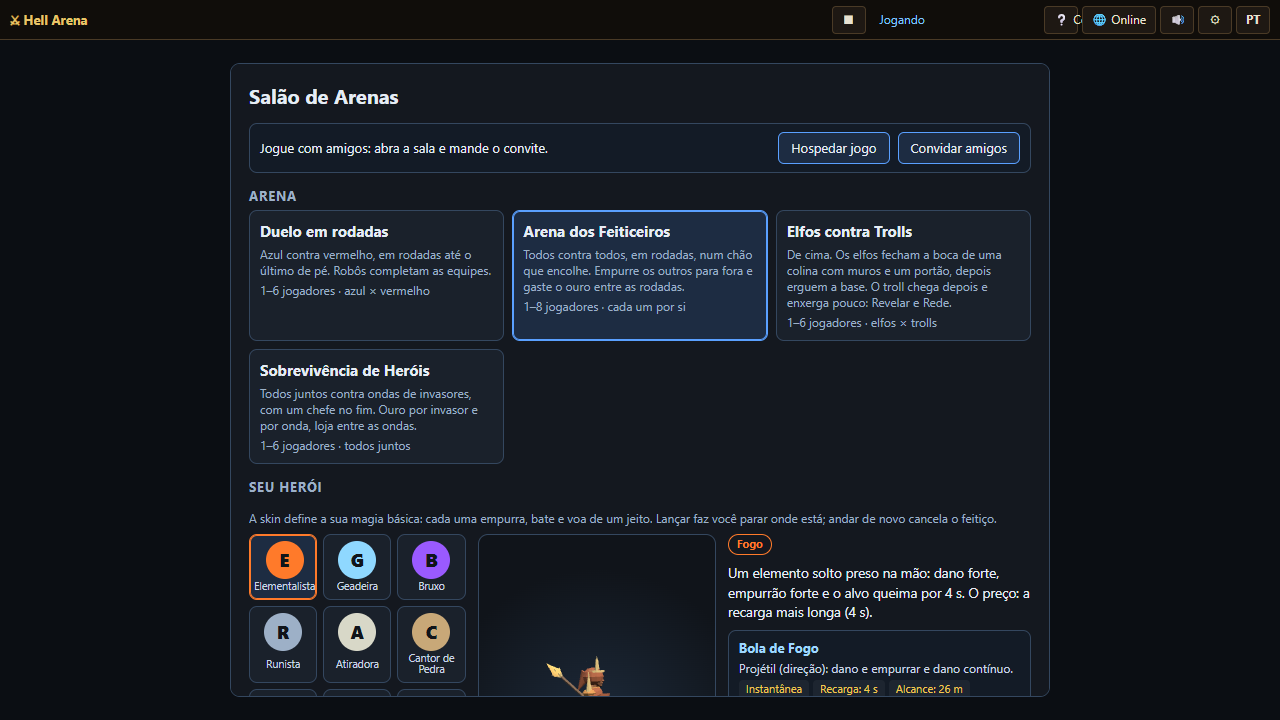The image size is (1280, 720).
Task: Click the Bola de Fogo spell title
Action: point(779,649)
